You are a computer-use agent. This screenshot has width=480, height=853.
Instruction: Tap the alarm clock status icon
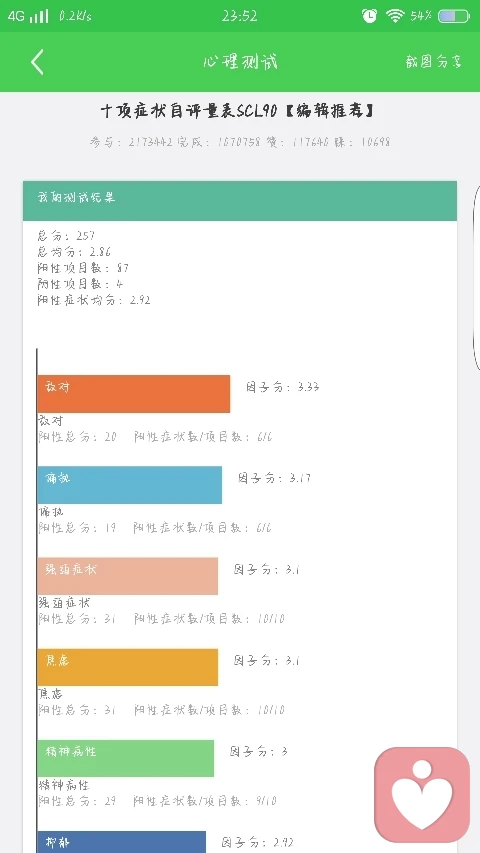[x=369, y=16]
